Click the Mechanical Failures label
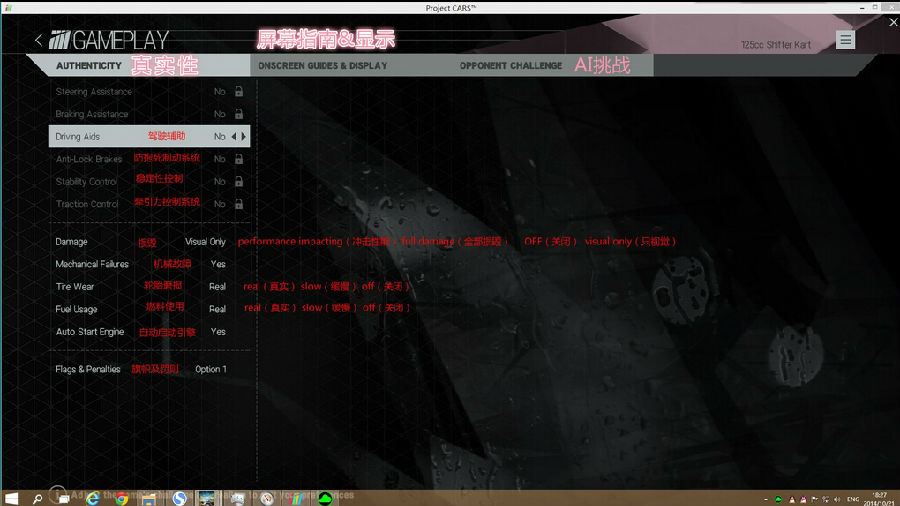 coord(92,264)
